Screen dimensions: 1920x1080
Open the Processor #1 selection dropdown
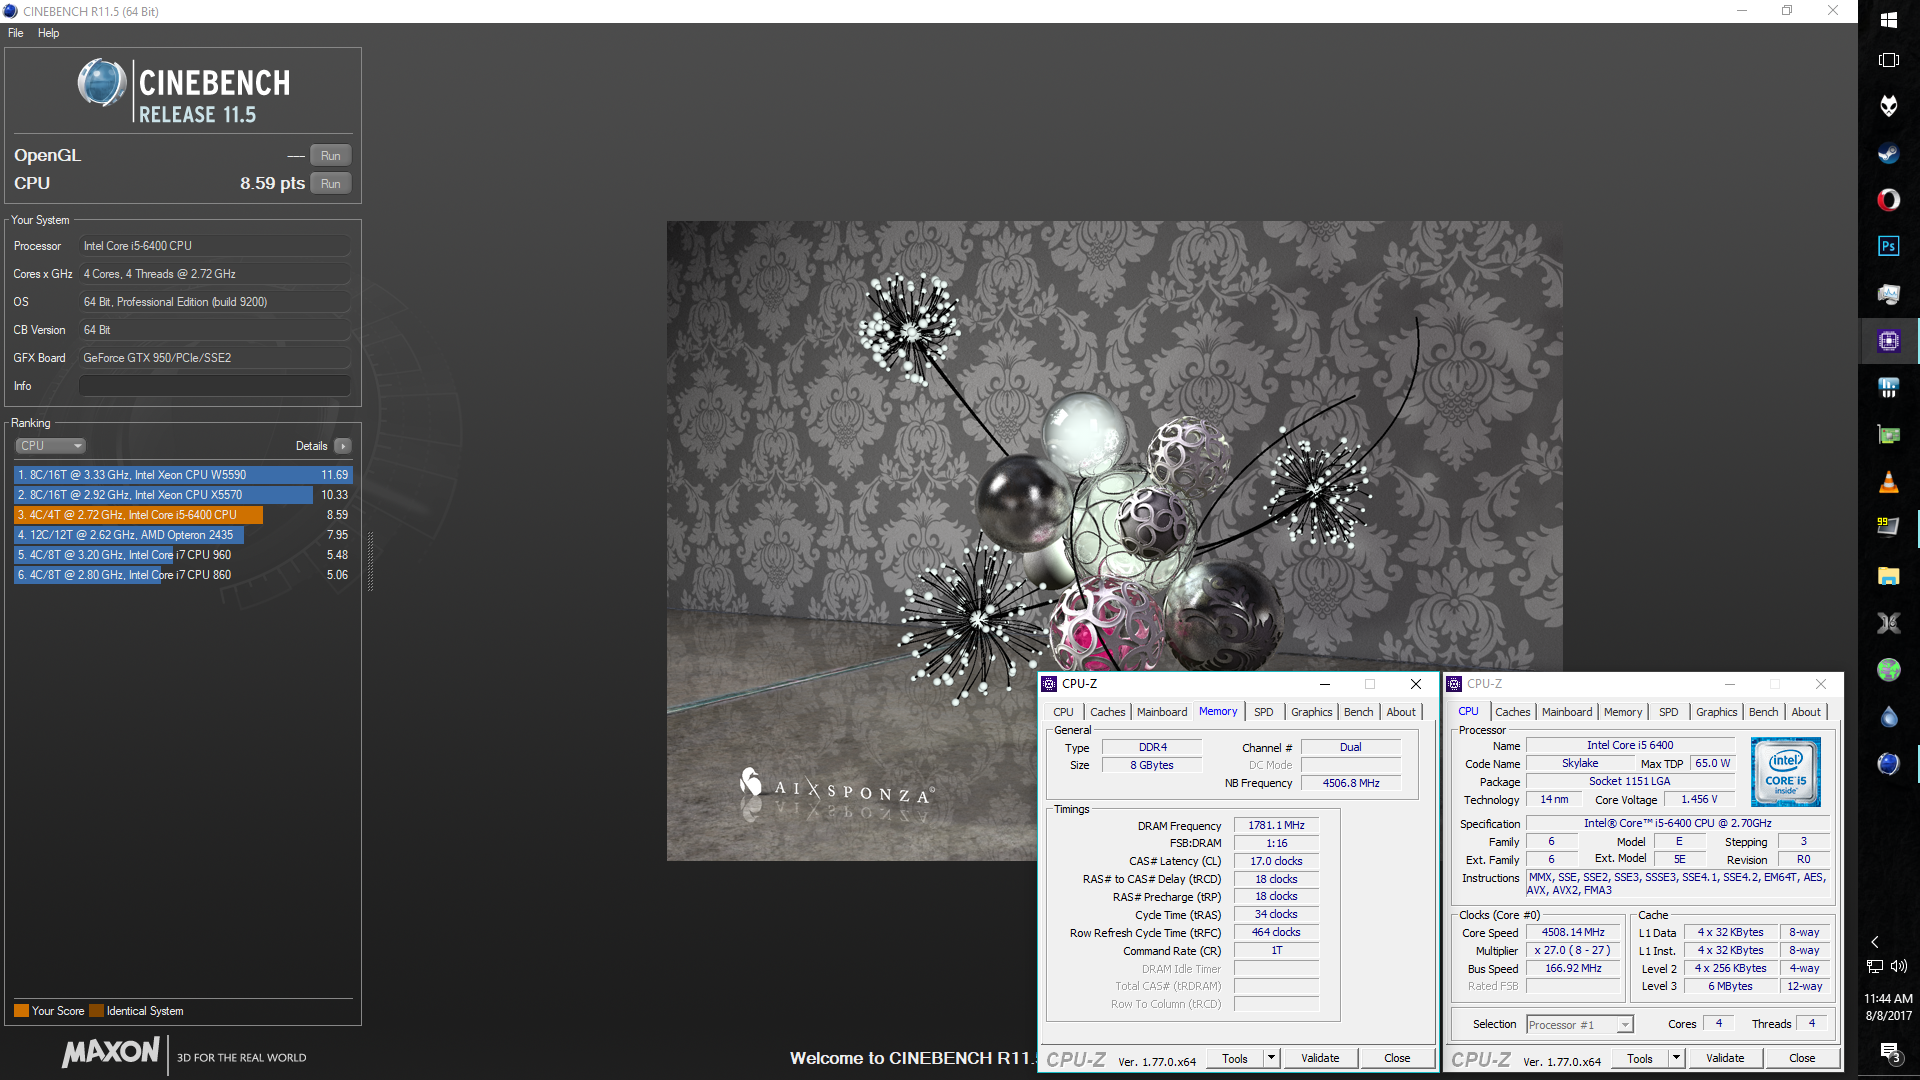pyautogui.click(x=1580, y=1025)
